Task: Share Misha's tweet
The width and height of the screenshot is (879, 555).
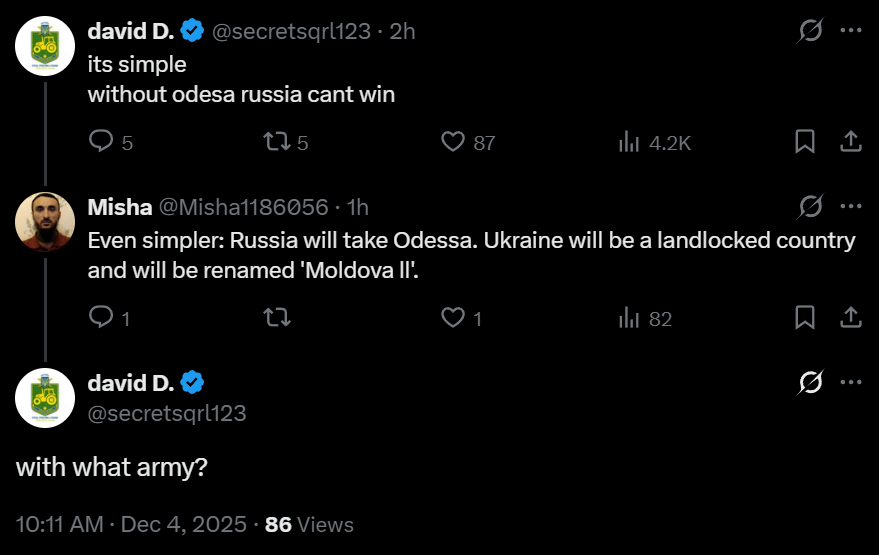Action: pyautogui.click(x=850, y=317)
